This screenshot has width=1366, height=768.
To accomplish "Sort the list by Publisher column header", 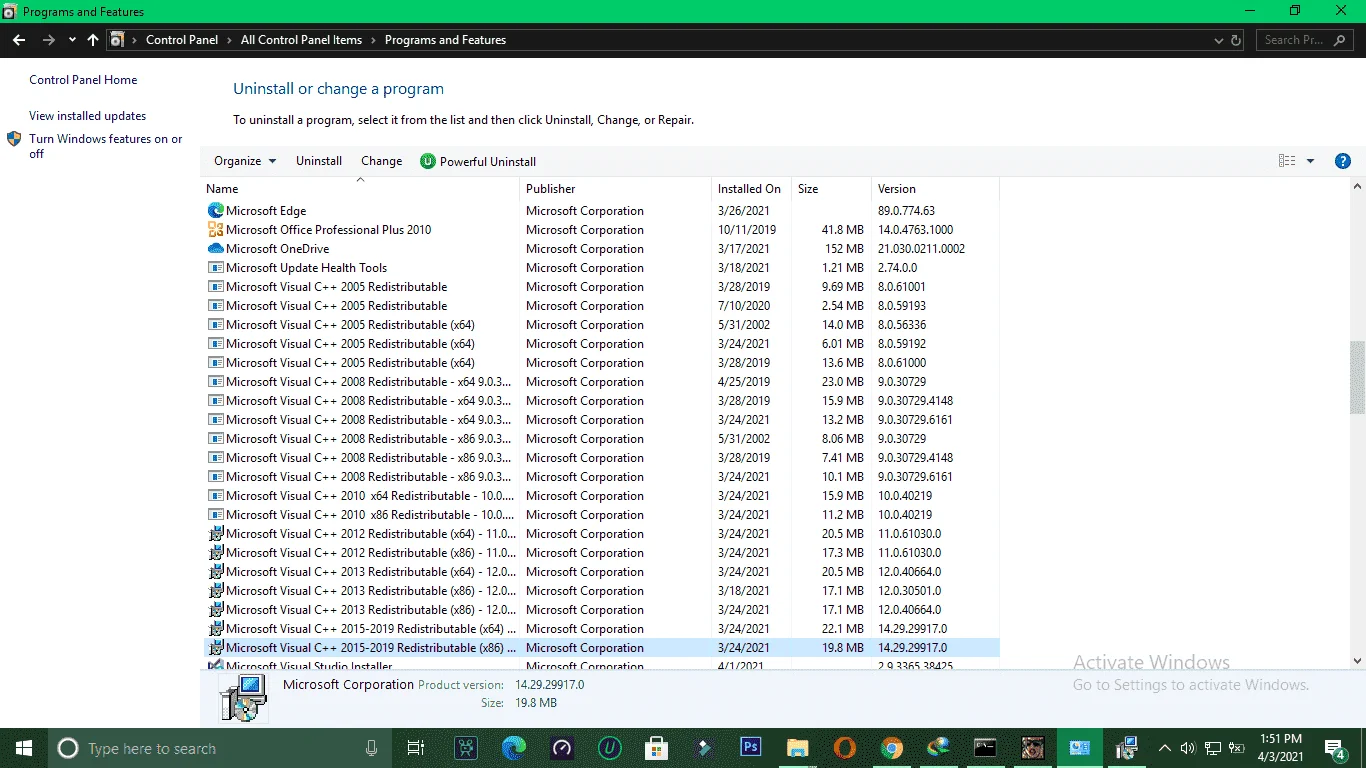I will (615, 189).
